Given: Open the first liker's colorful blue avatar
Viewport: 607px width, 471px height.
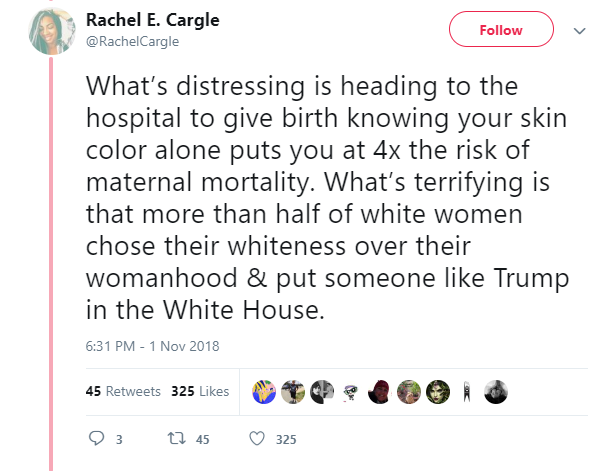Looking at the screenshot, I should tap(264, 392).
